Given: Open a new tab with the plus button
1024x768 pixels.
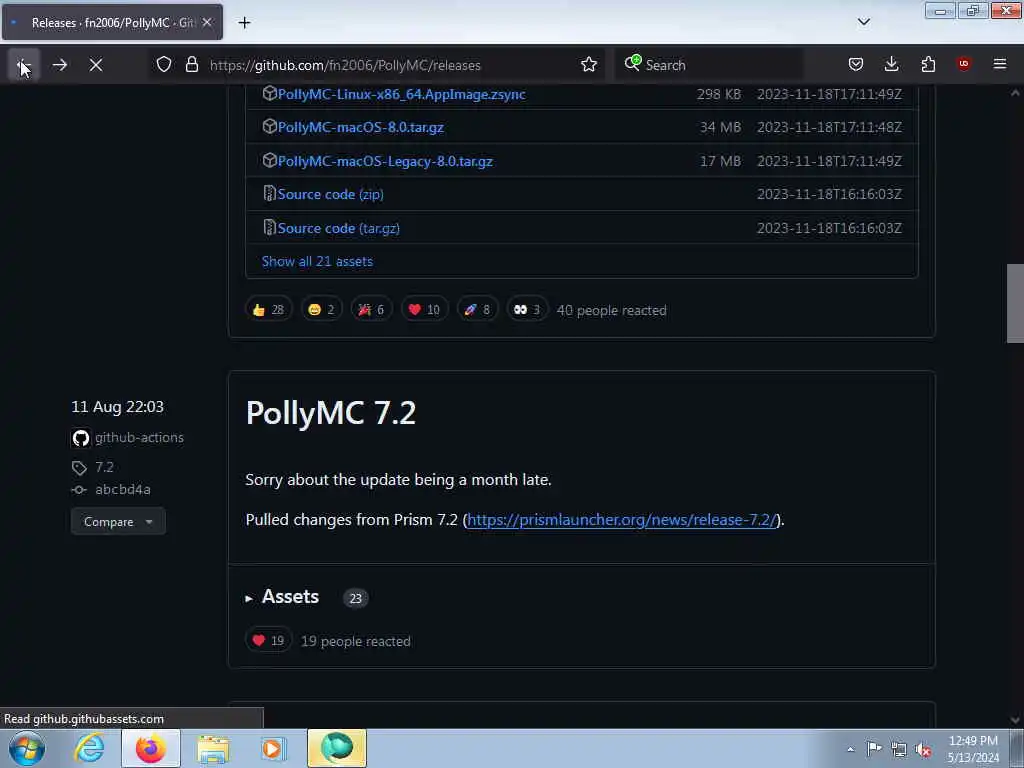Looking at the screenshot, I should [244, 23].
